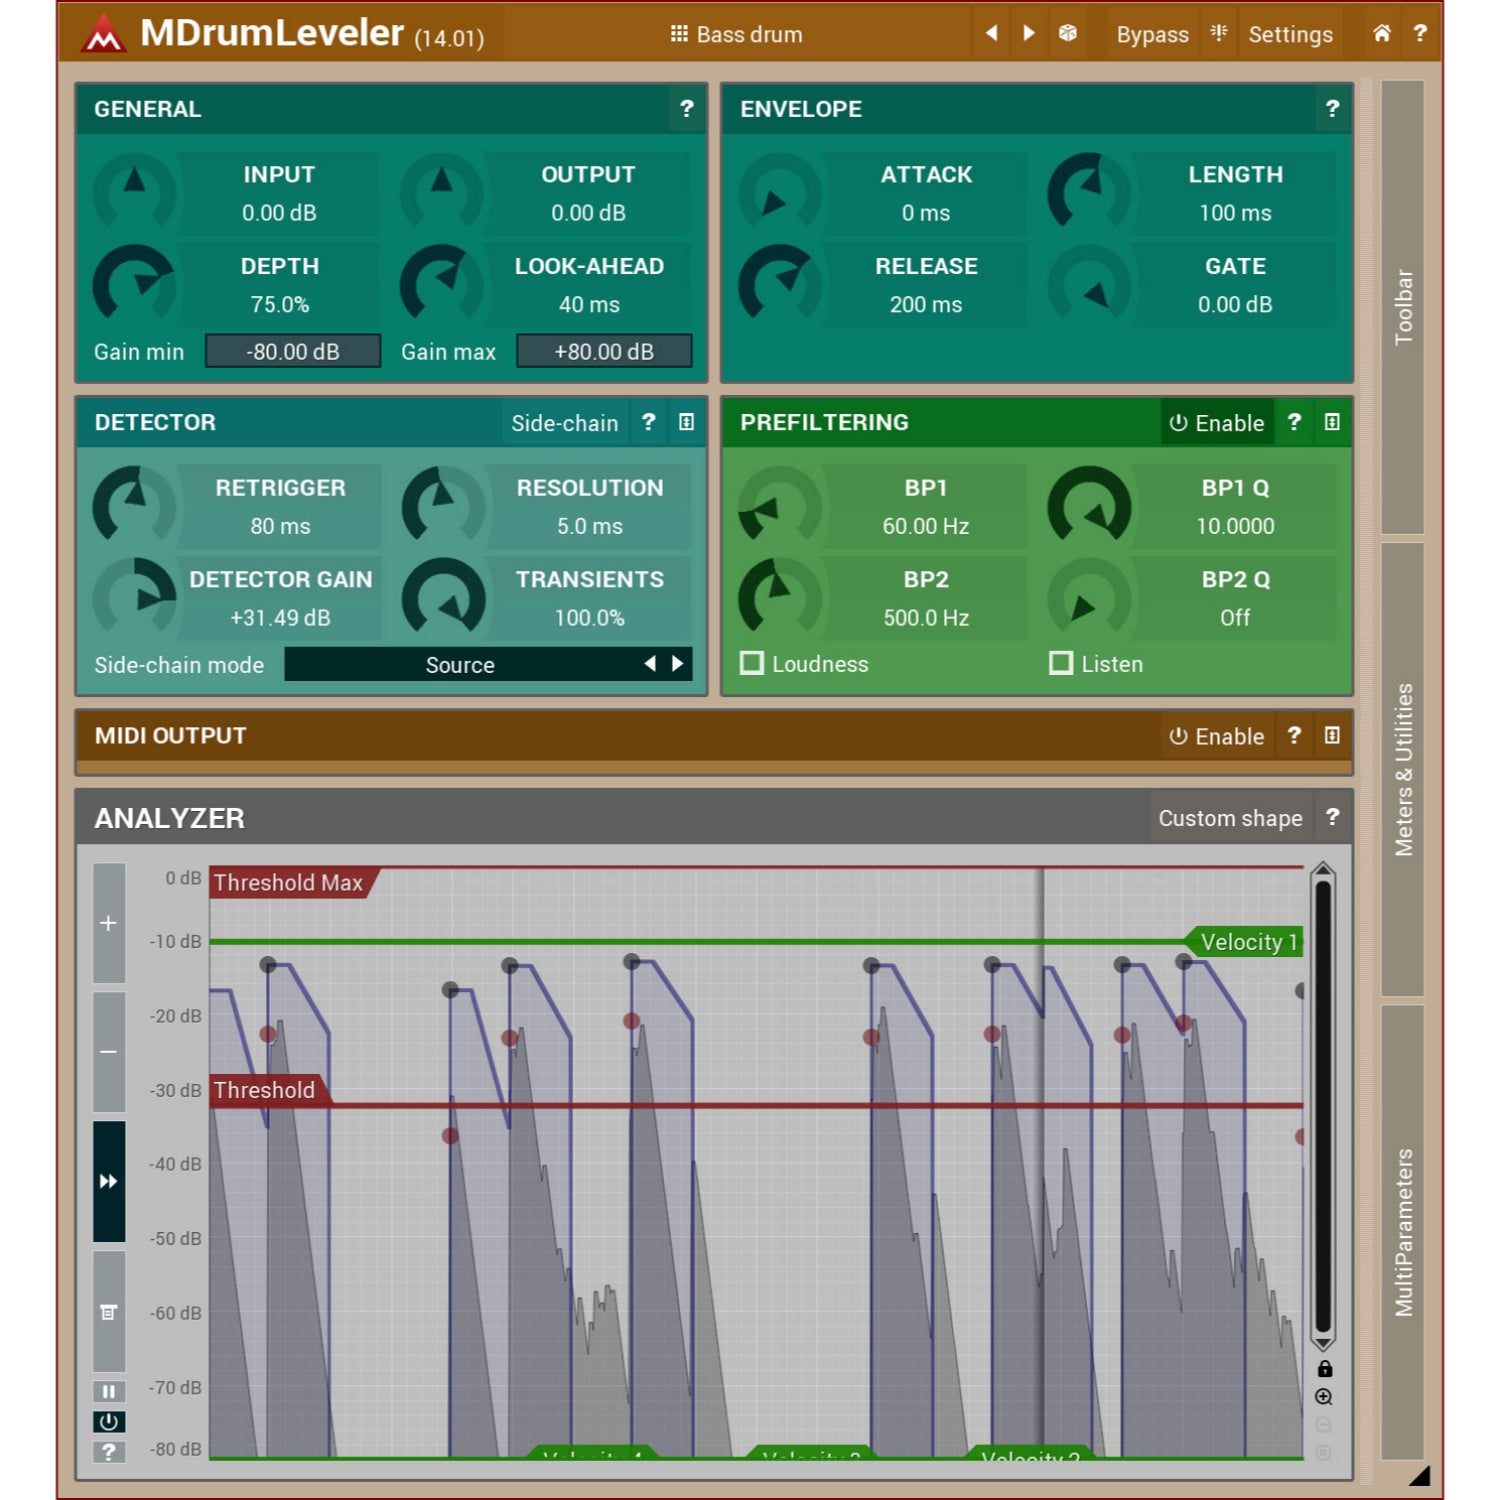Enable the MIDI OUTPUT section
The height and width of the screenshot is (1500, 1500).
click(x=1216, y=736)
